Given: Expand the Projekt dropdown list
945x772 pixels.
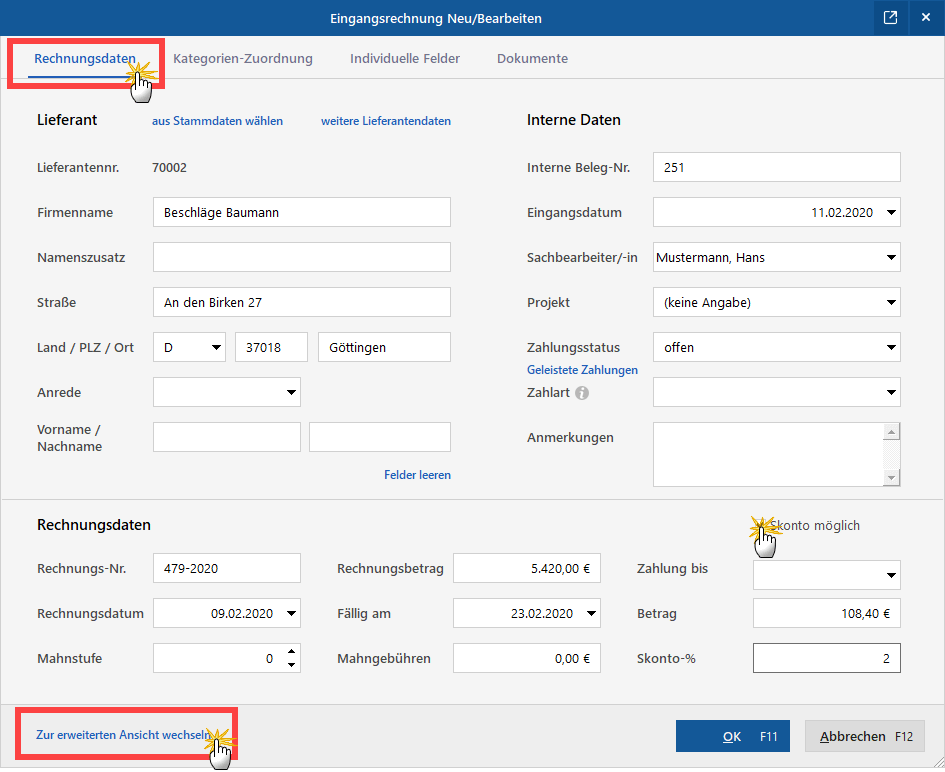Looking at the screenshot, I should point(891,302).
